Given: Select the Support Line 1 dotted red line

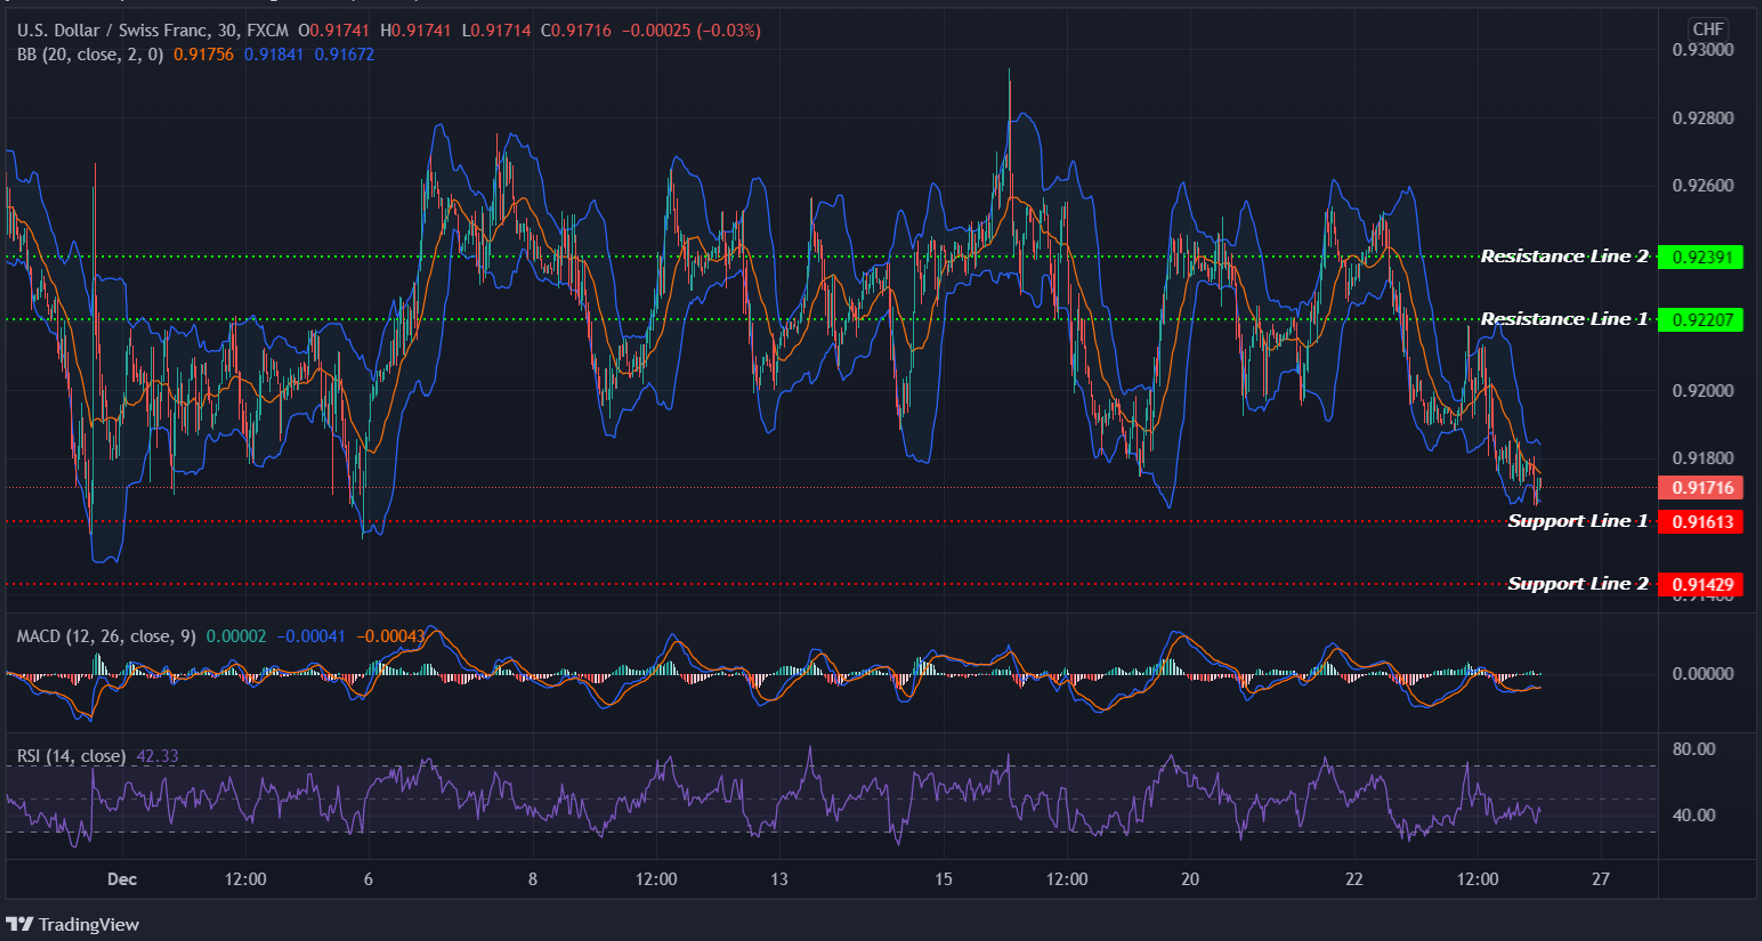Looking at the screenshot, I should point(700,521).
